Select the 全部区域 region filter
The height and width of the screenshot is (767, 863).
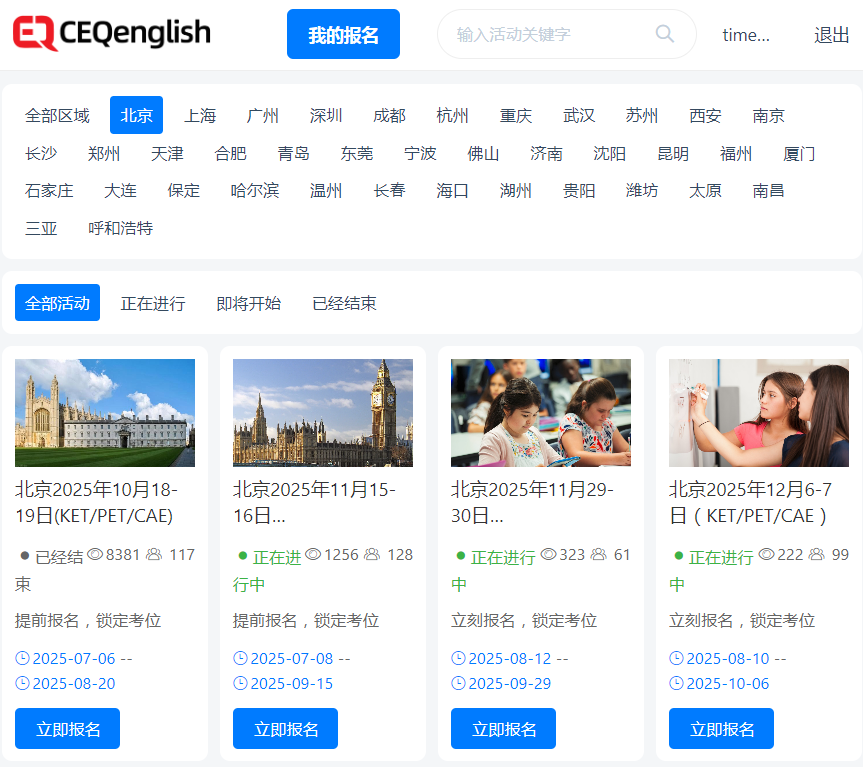click(x=57, y=115)
